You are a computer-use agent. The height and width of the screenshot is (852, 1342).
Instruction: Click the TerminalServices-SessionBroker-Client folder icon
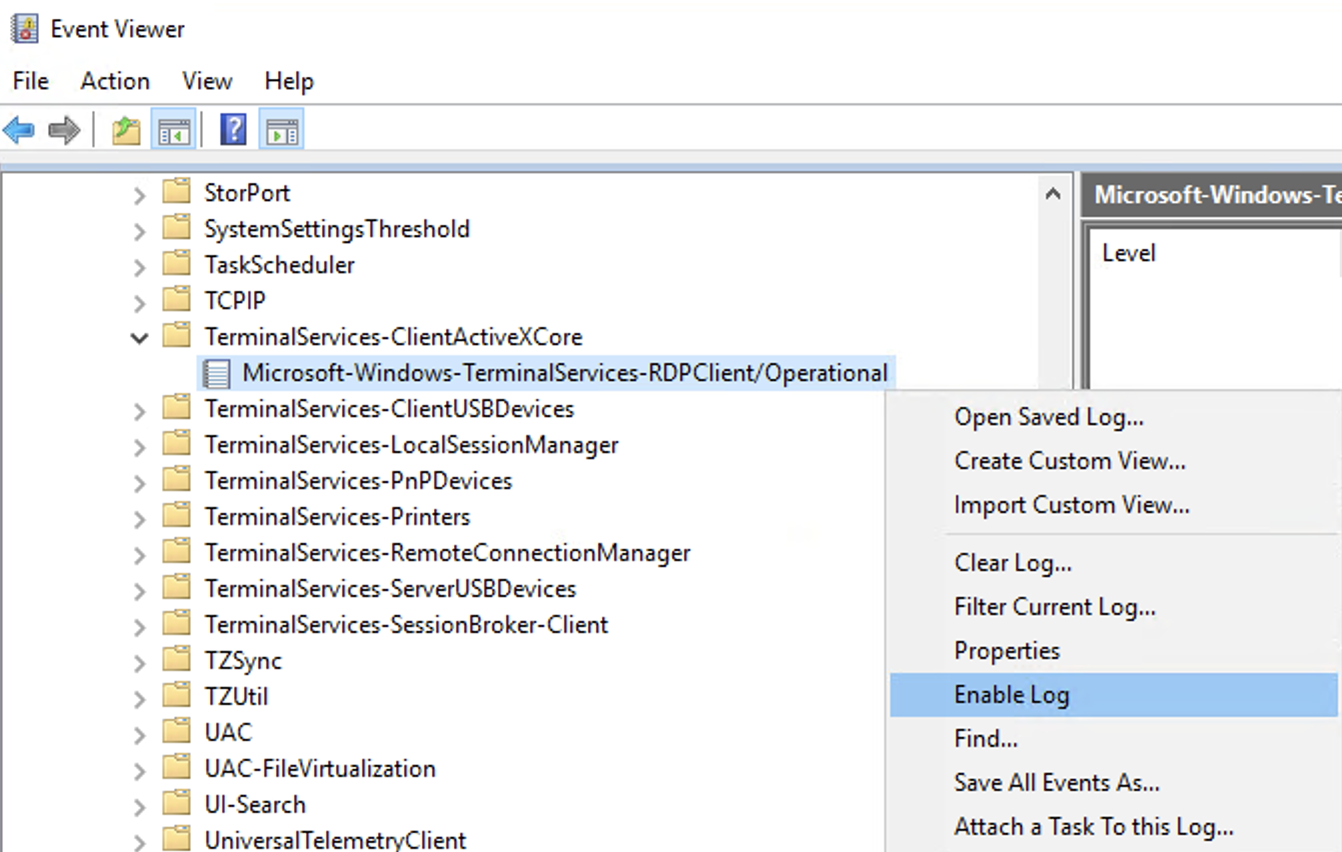point(177,624)
